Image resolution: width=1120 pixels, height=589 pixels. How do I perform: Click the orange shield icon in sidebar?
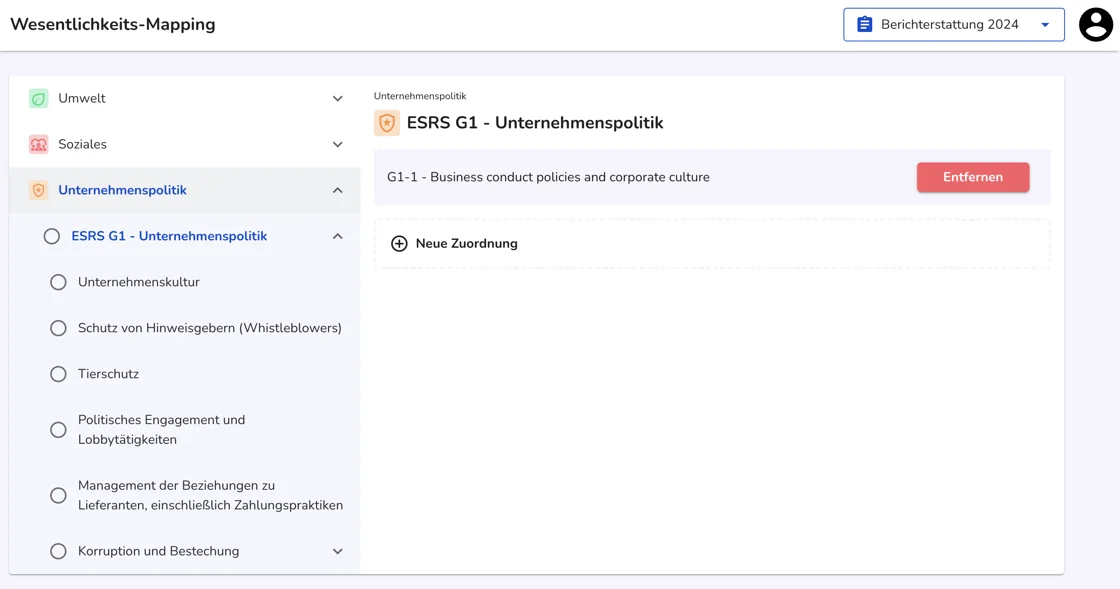click(38, 190)
